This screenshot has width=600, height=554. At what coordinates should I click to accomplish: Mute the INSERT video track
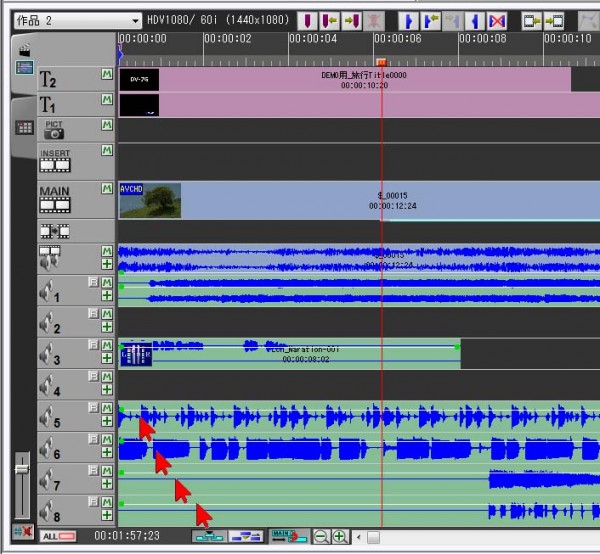[107, 150]
